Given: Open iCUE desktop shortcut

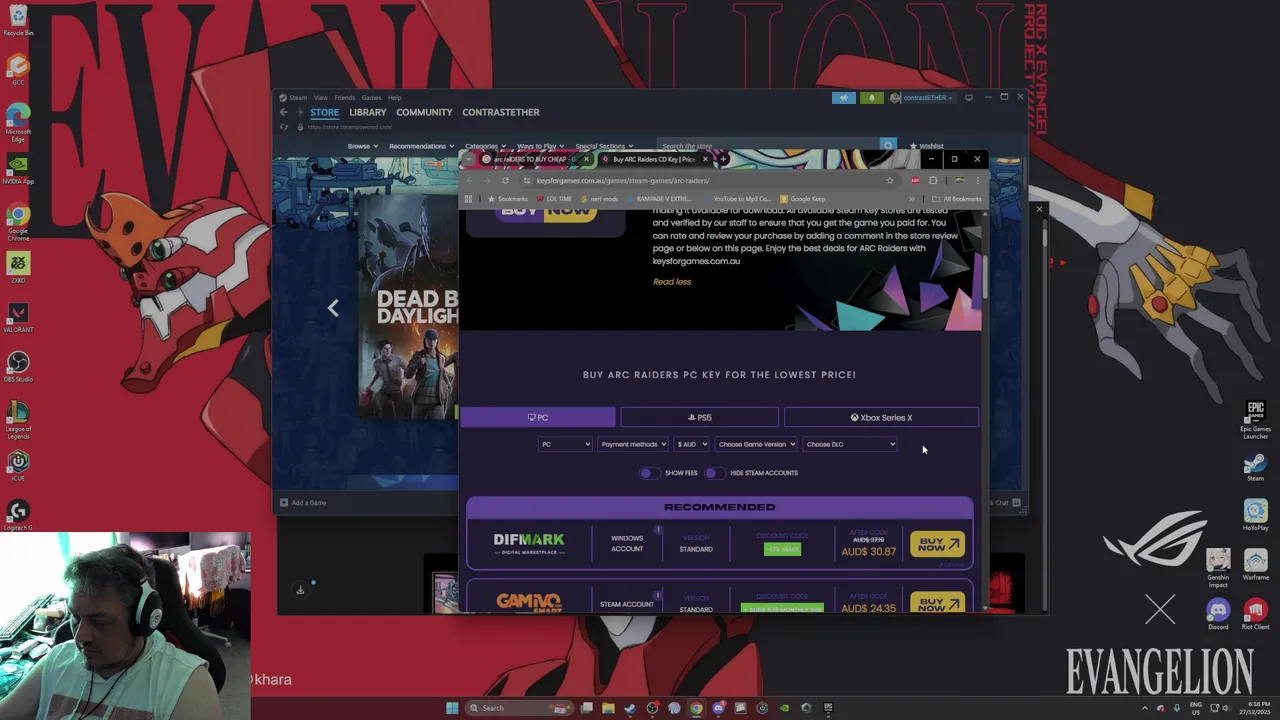Looking at the screenshot, I should (18, 465).
